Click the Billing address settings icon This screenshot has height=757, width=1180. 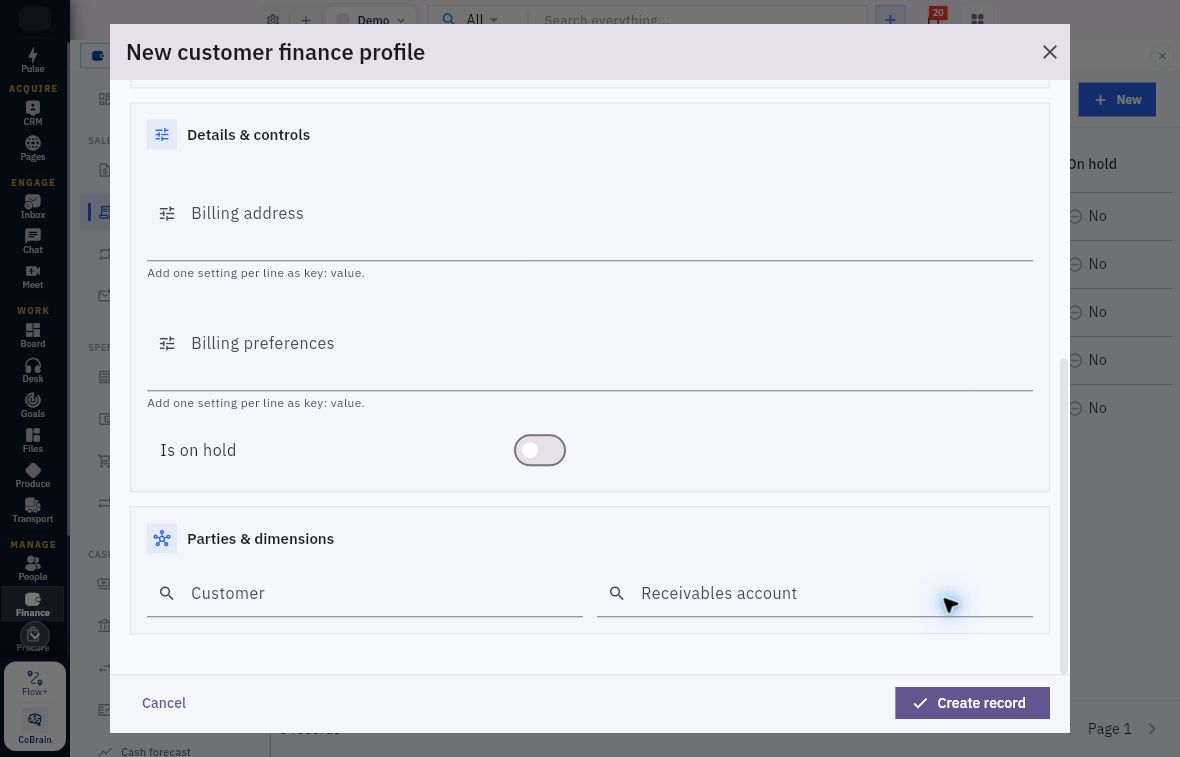click(x=167, y=214)
